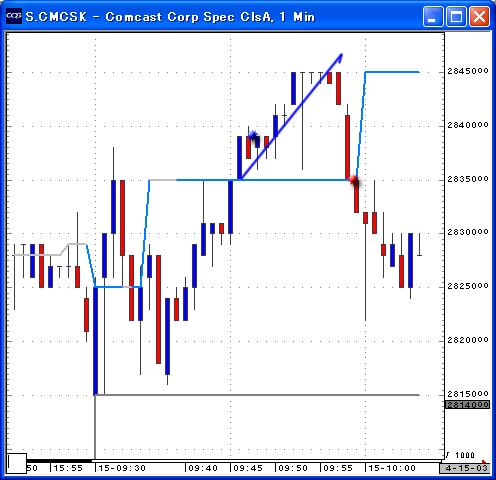Click the 2830000 price axis label
496x480 pixels.
point(468,232)
